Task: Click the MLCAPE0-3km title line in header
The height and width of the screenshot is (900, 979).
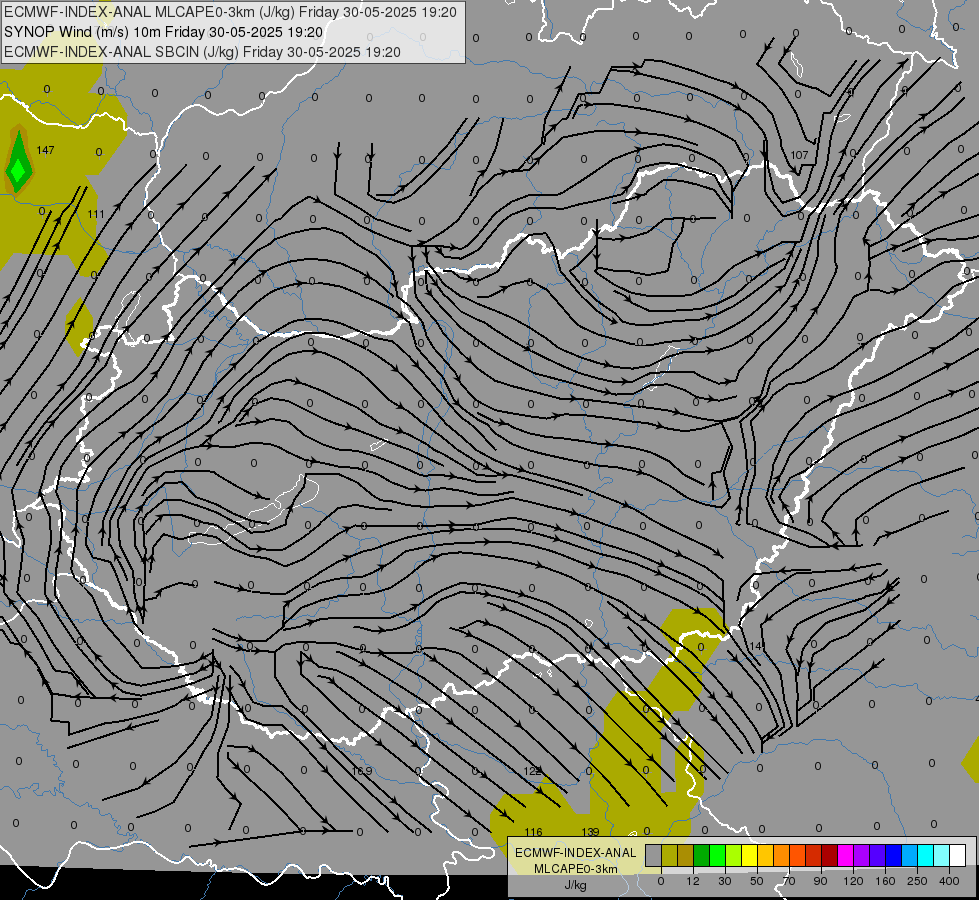Action: point(230,12)
